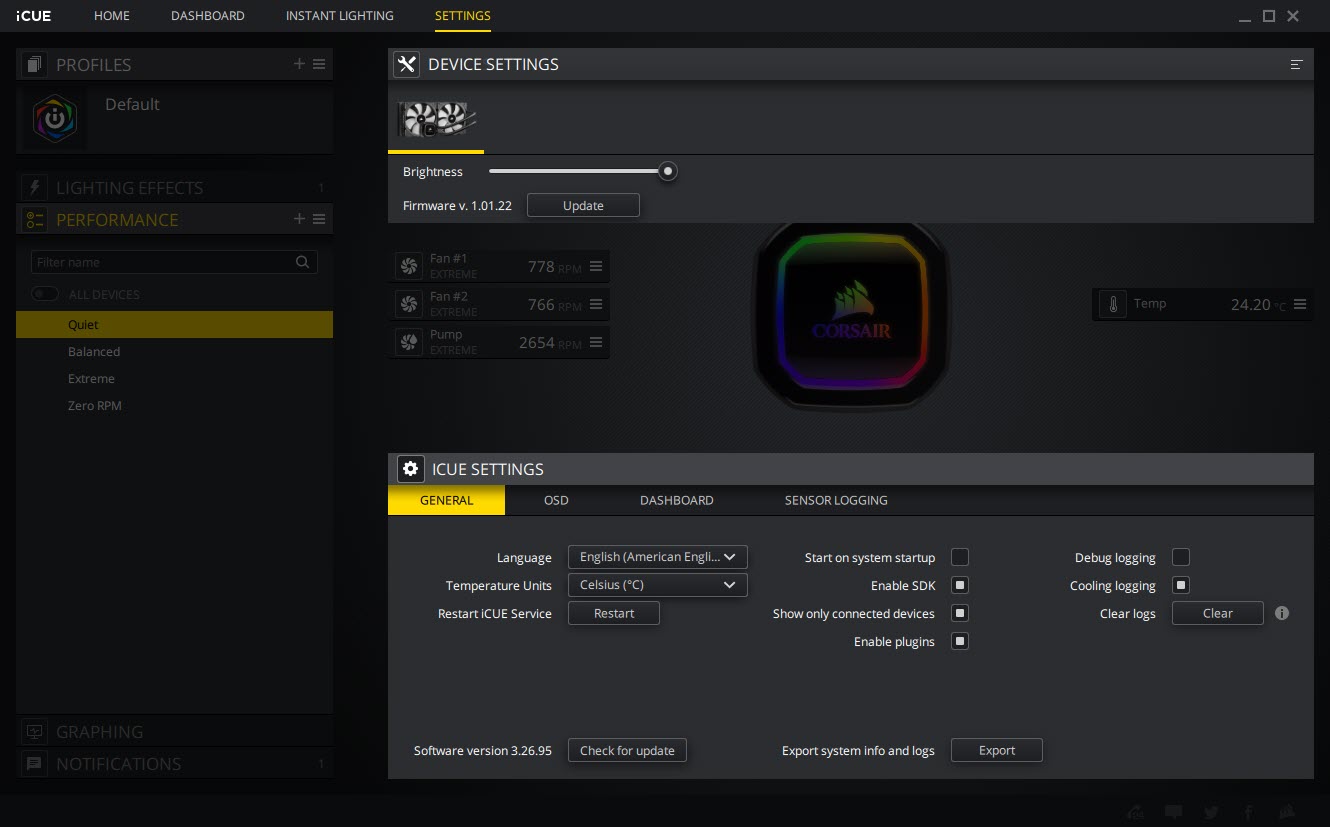Open the Temperature Units dropdown
The height and width of the screenshot is (827, 1330).
pos(657,585)
